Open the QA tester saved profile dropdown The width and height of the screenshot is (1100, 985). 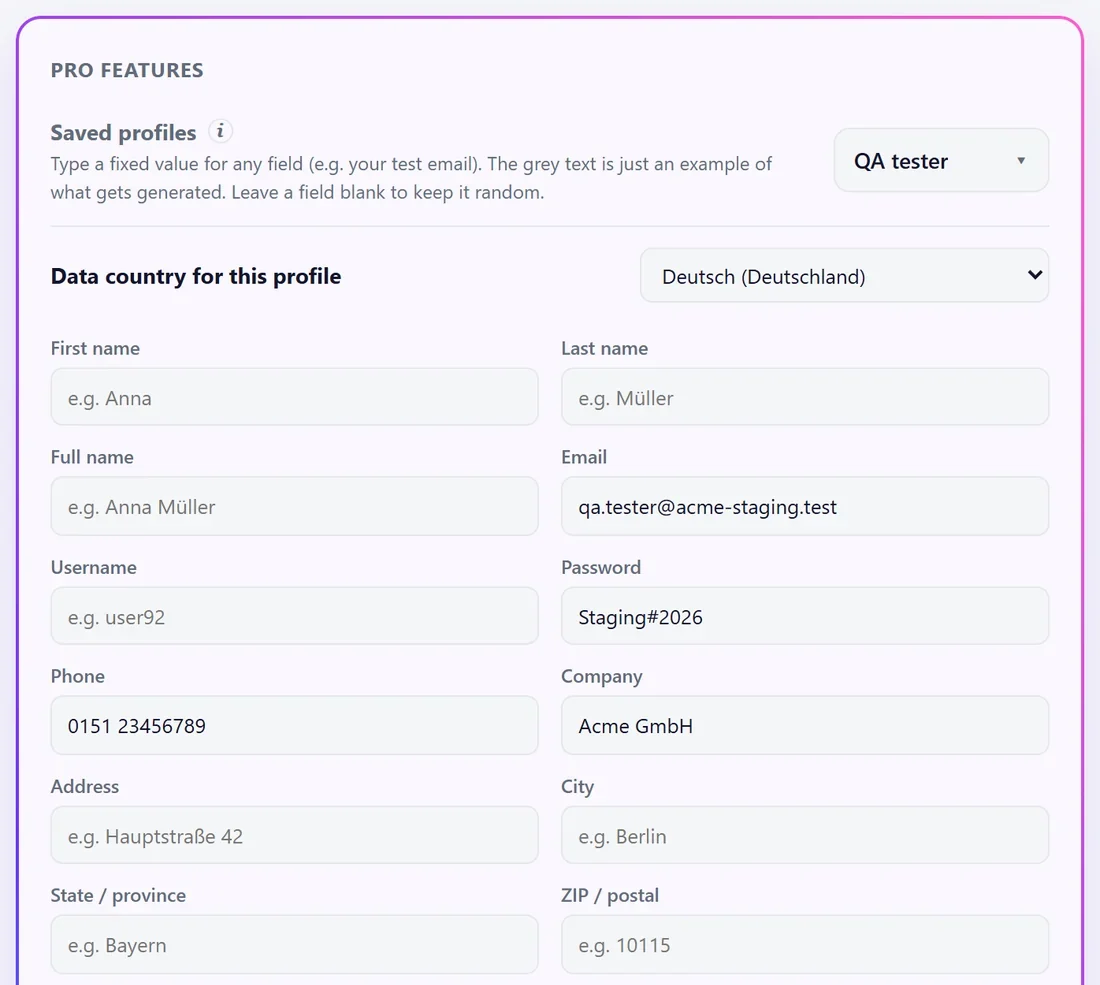941,161
